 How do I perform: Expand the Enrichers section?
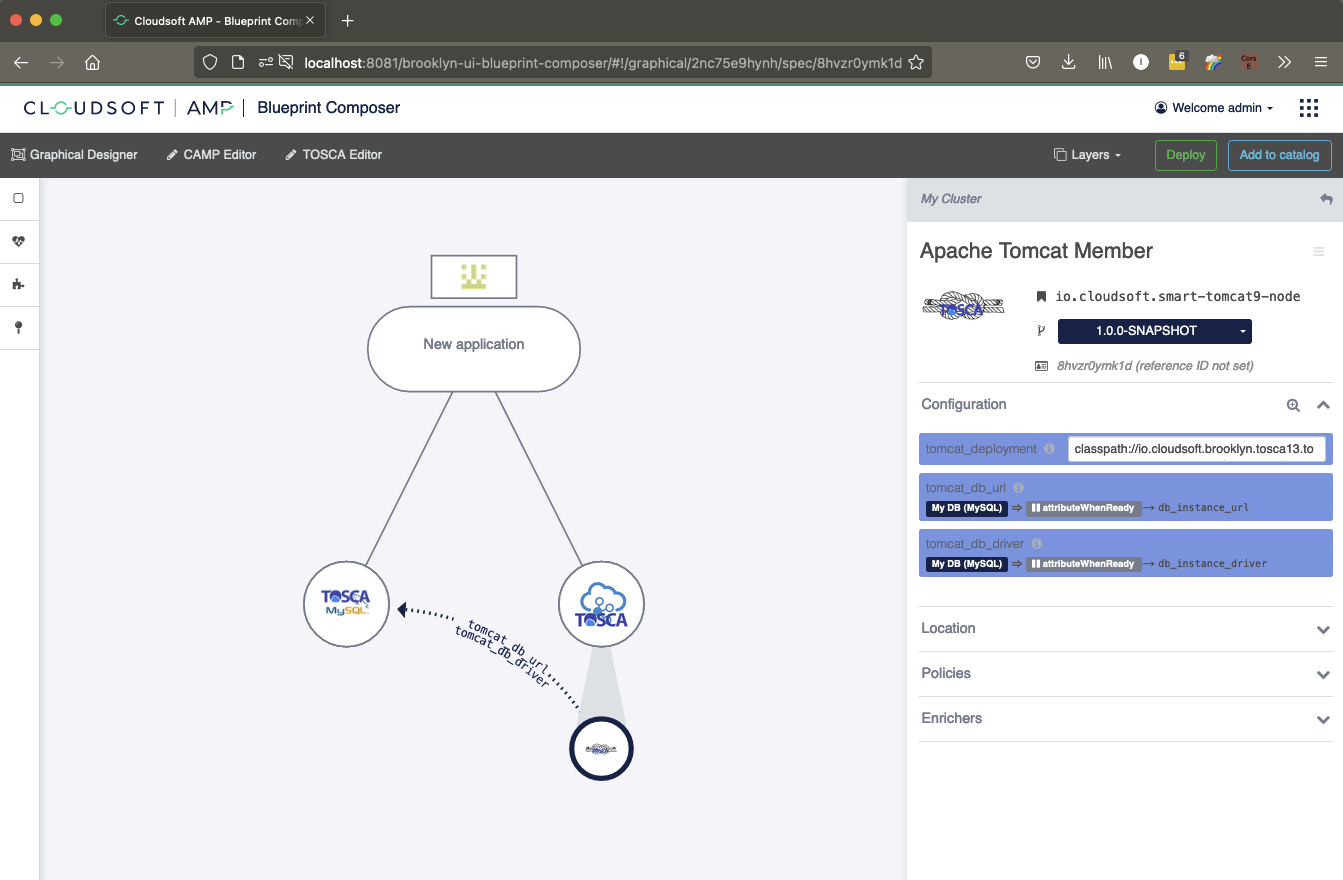click(1126, 719)
